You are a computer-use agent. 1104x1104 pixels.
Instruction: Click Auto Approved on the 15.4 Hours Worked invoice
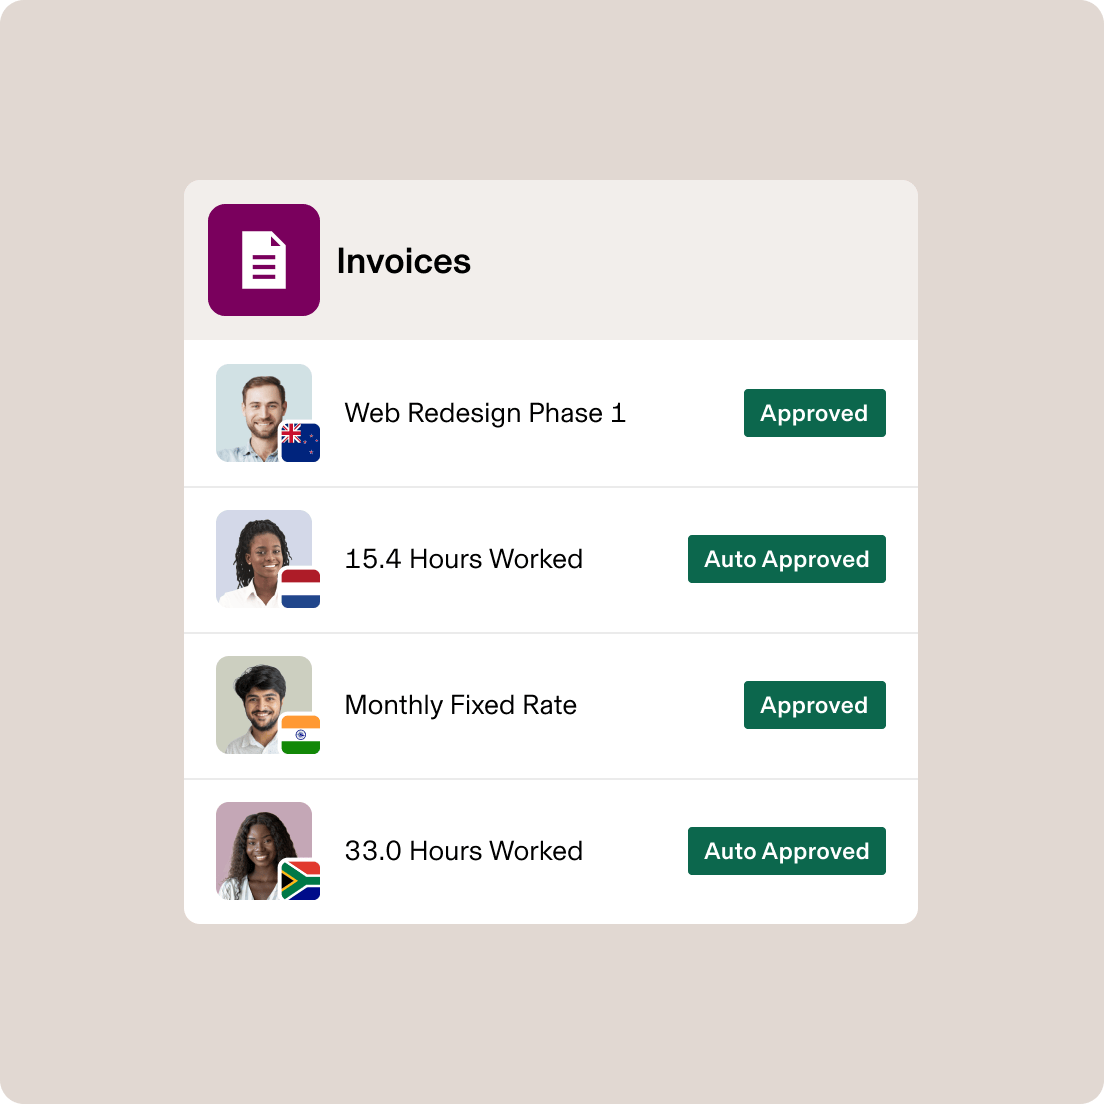(786, 559)
